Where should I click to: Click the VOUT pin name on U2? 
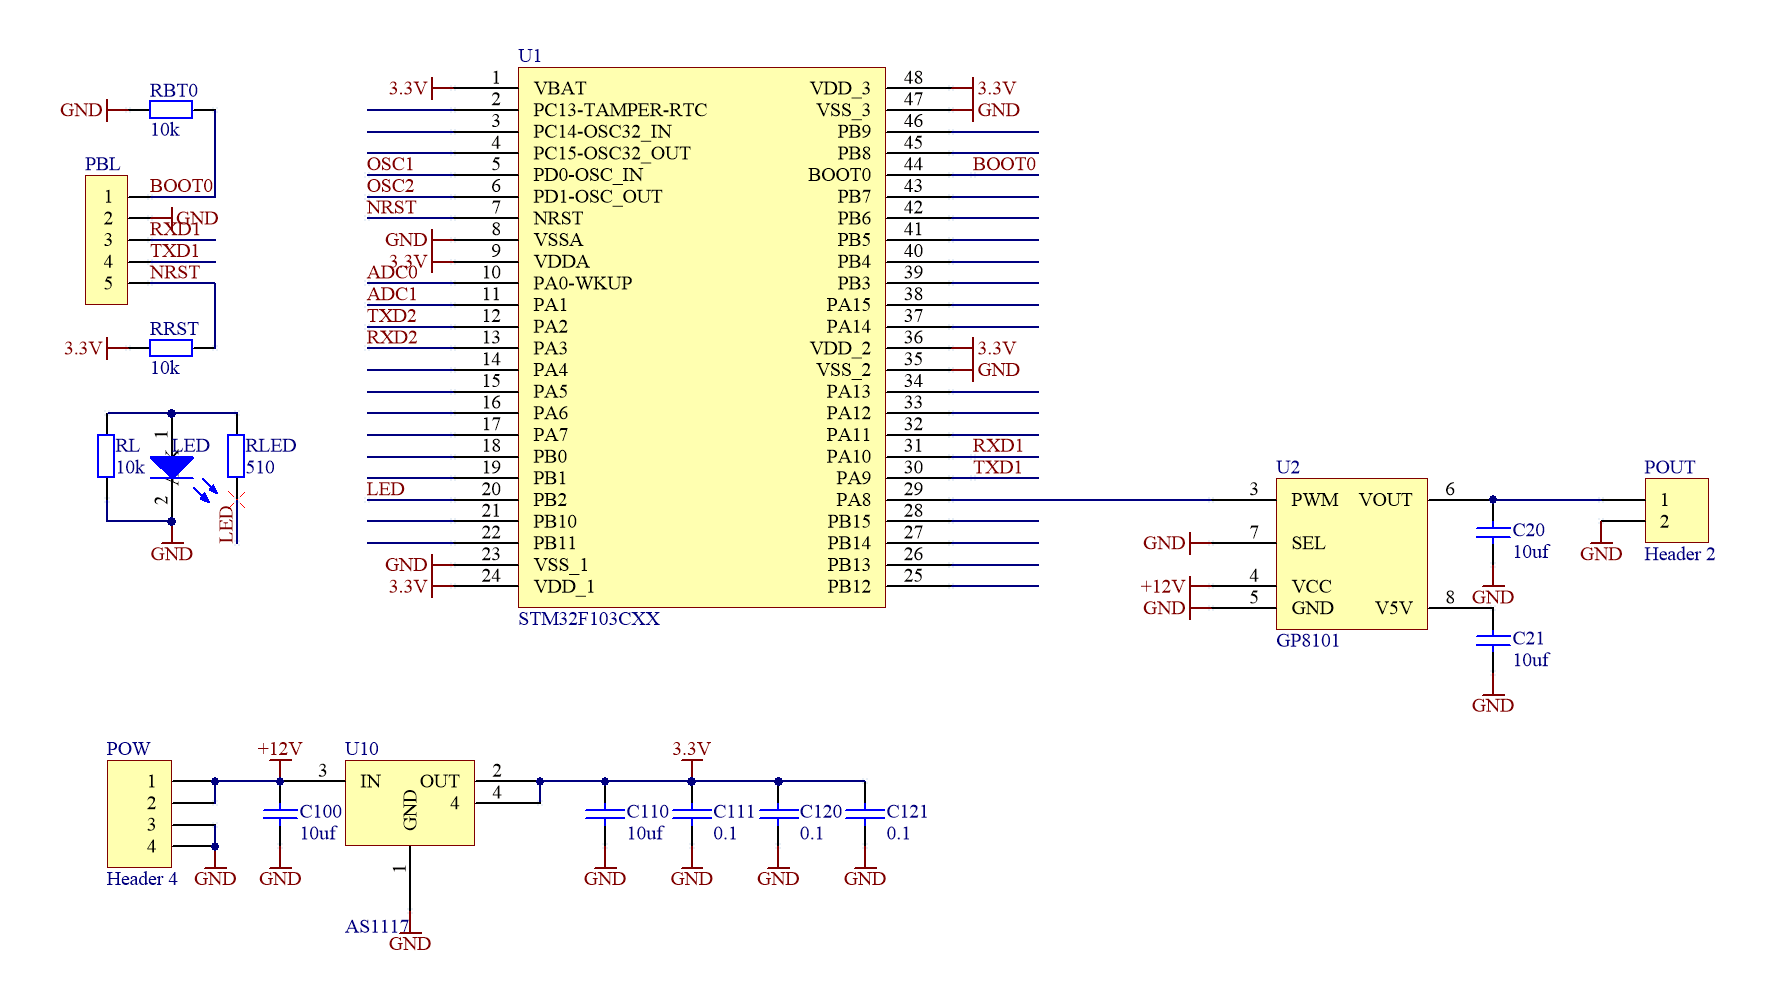tap(1385, 500)
